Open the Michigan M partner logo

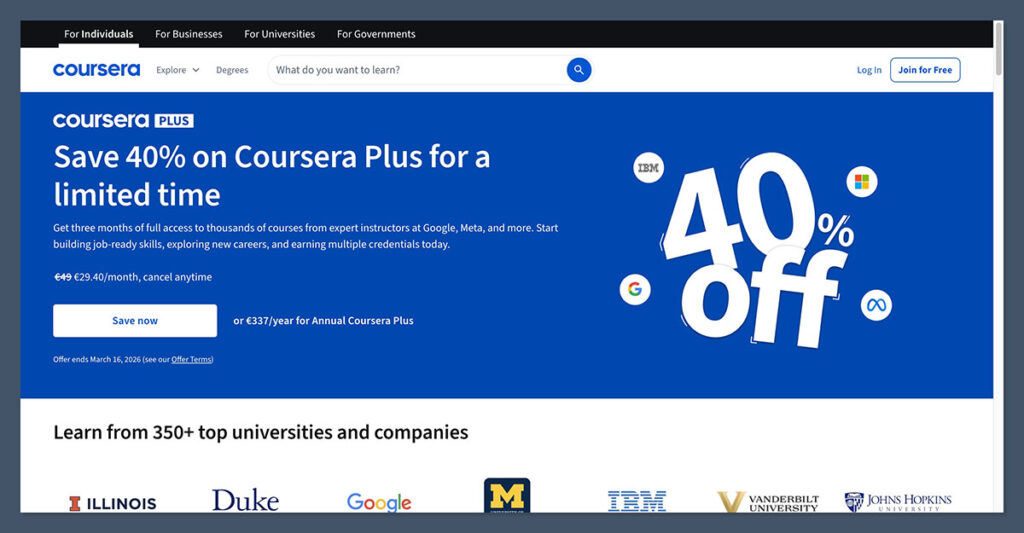tap(507, 496)
